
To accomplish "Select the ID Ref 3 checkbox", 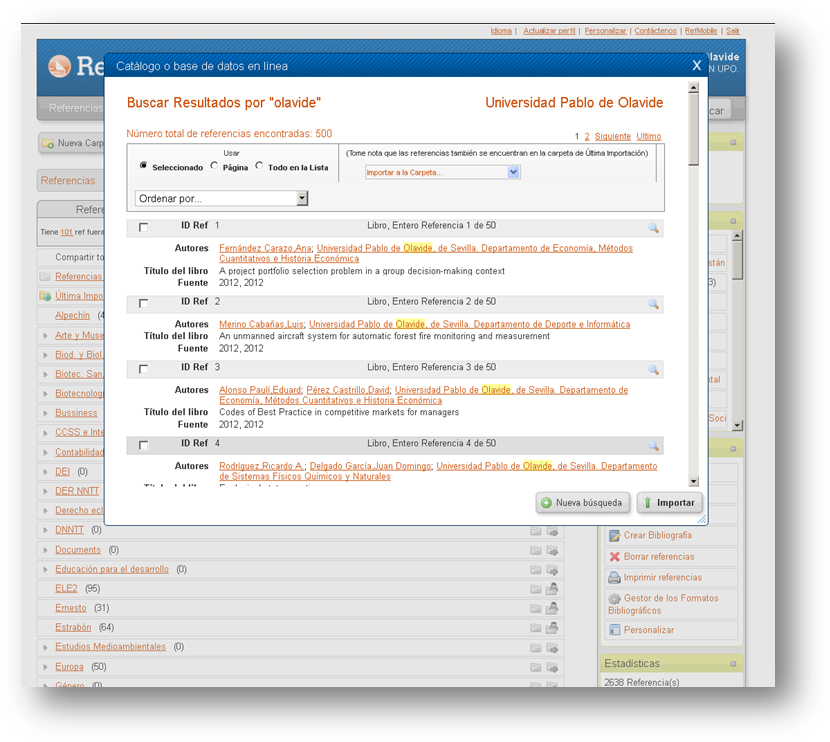I will click(x=143, y=369).
